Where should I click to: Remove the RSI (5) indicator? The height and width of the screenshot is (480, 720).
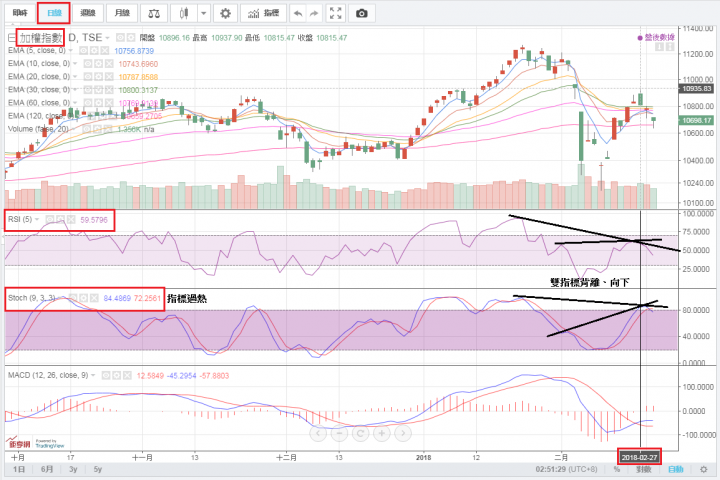[x=71, y=220]
